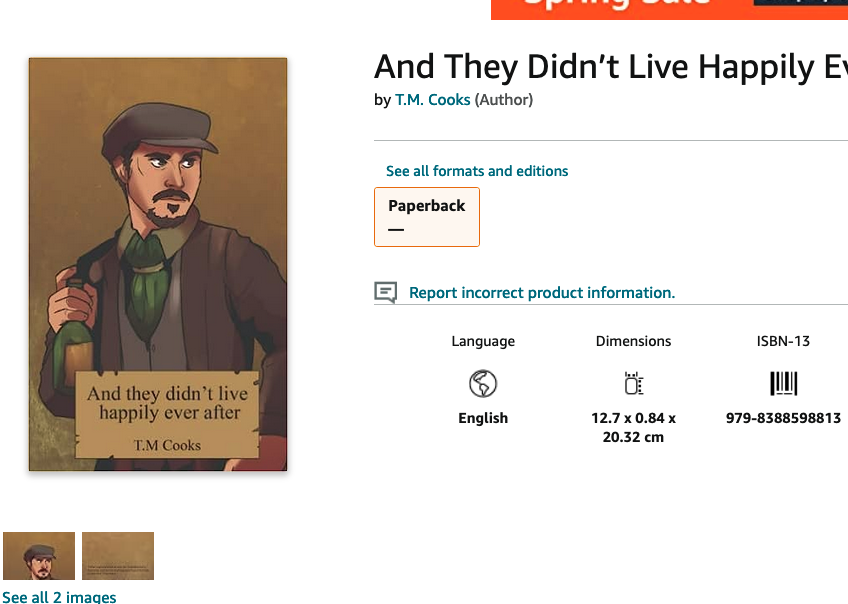
Task: Click the 979-8388598813 ISBN number
Action: [783, 418]
